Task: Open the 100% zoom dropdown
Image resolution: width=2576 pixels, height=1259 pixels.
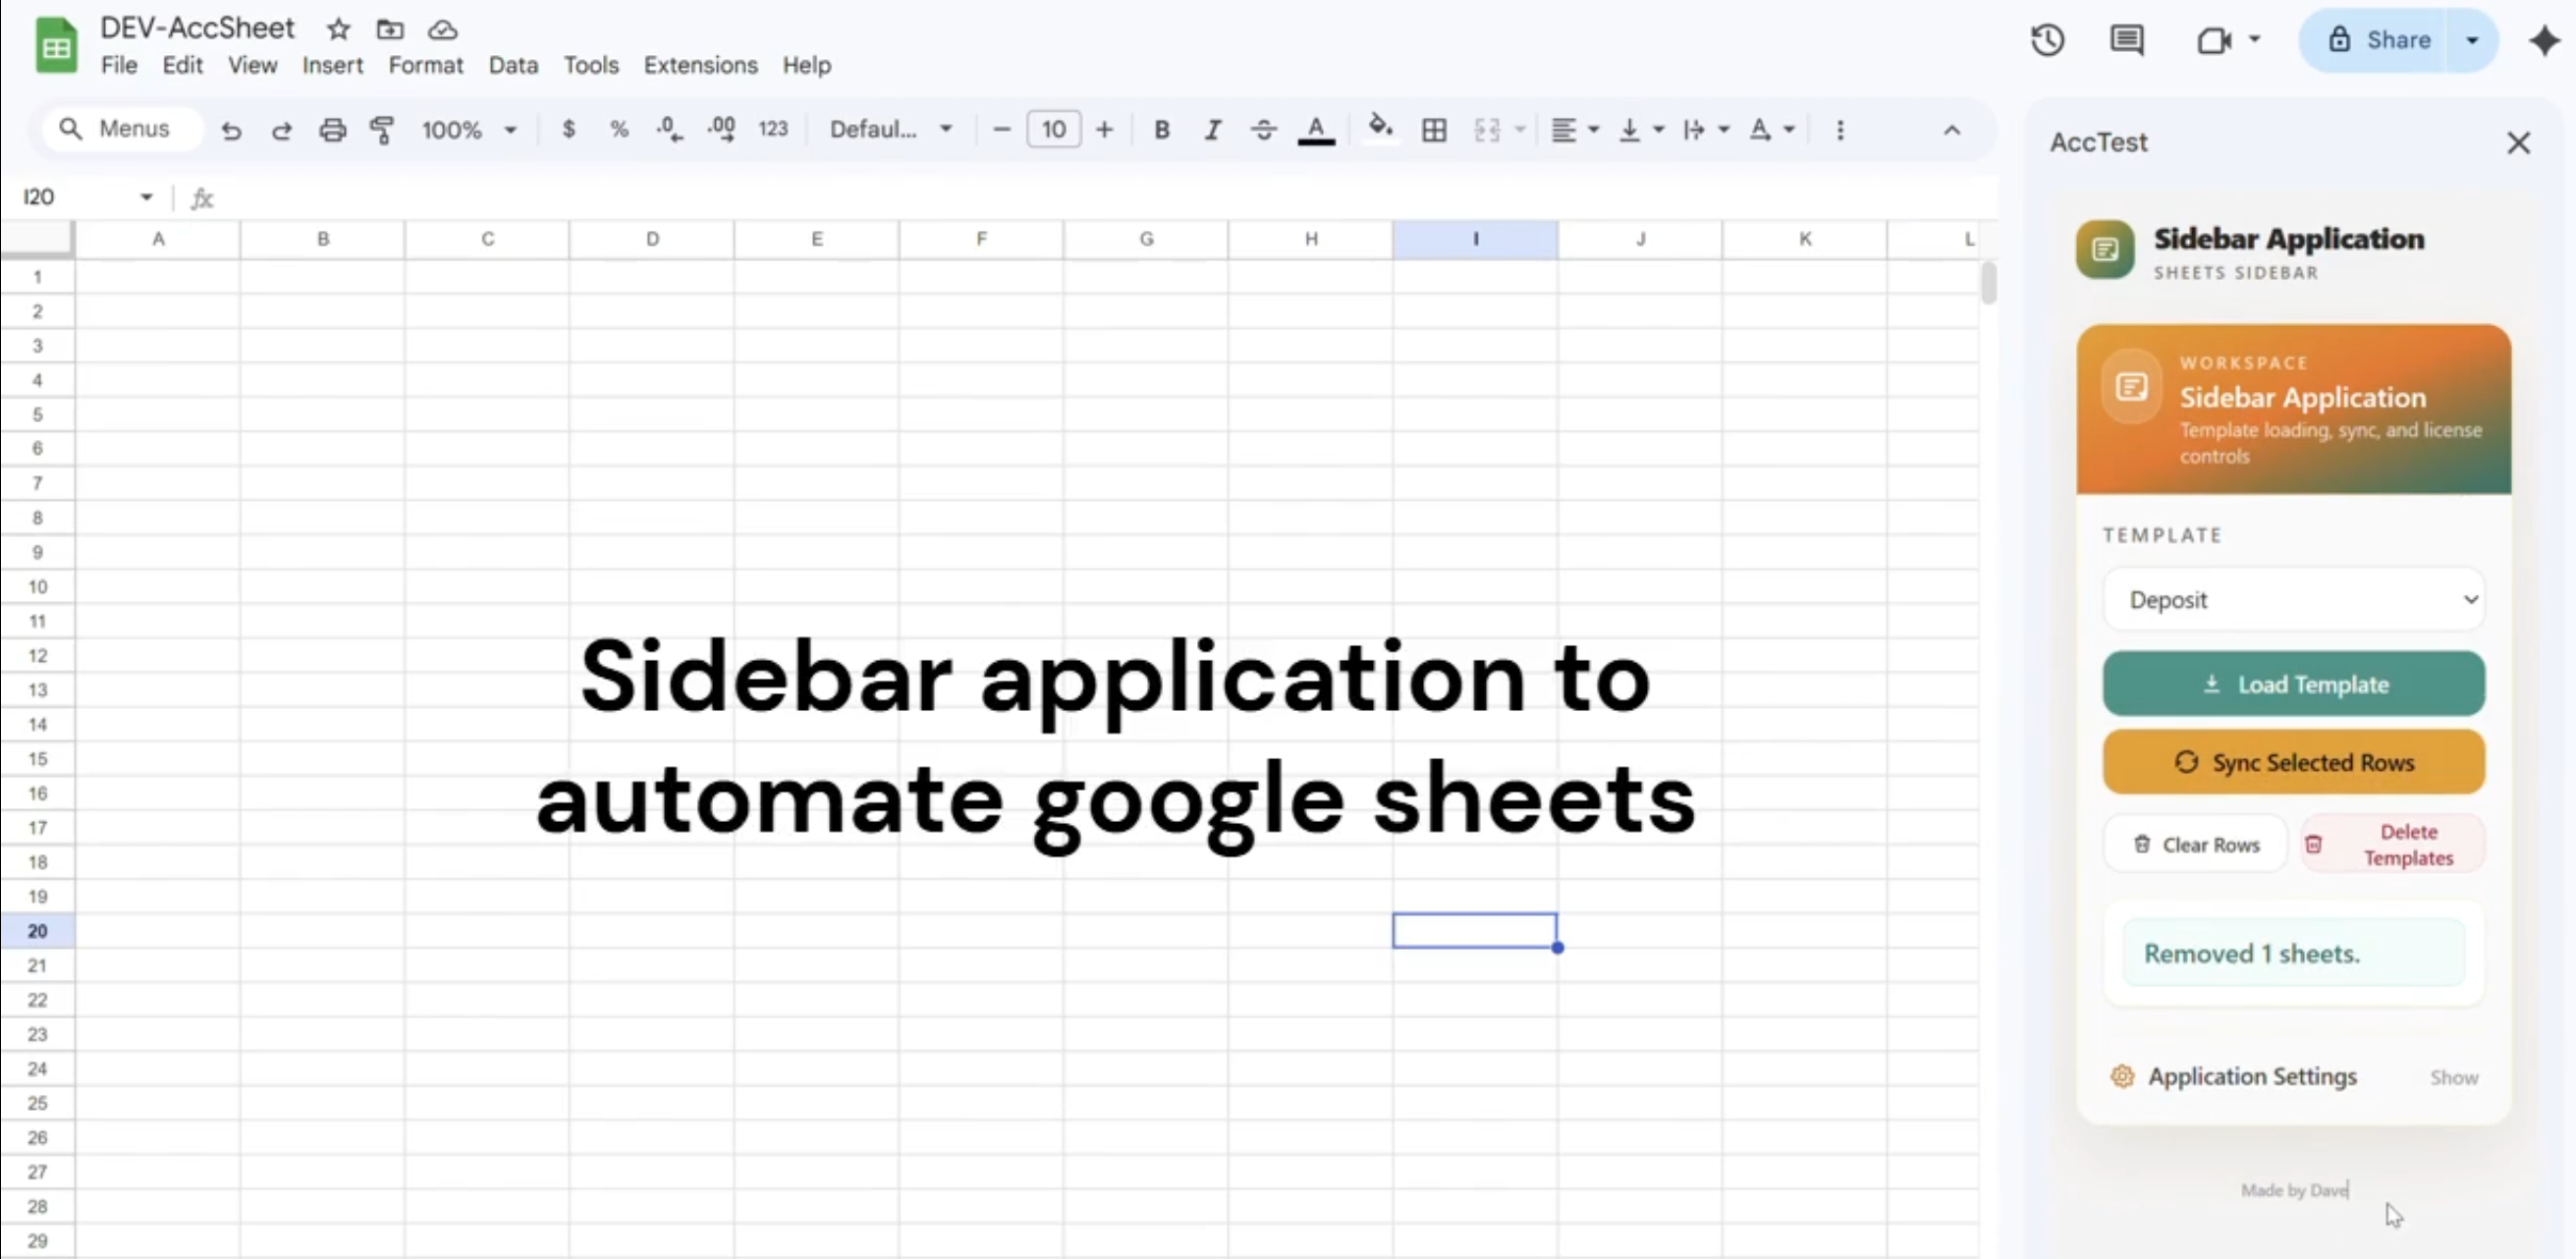Action: (x=468, y=130)
